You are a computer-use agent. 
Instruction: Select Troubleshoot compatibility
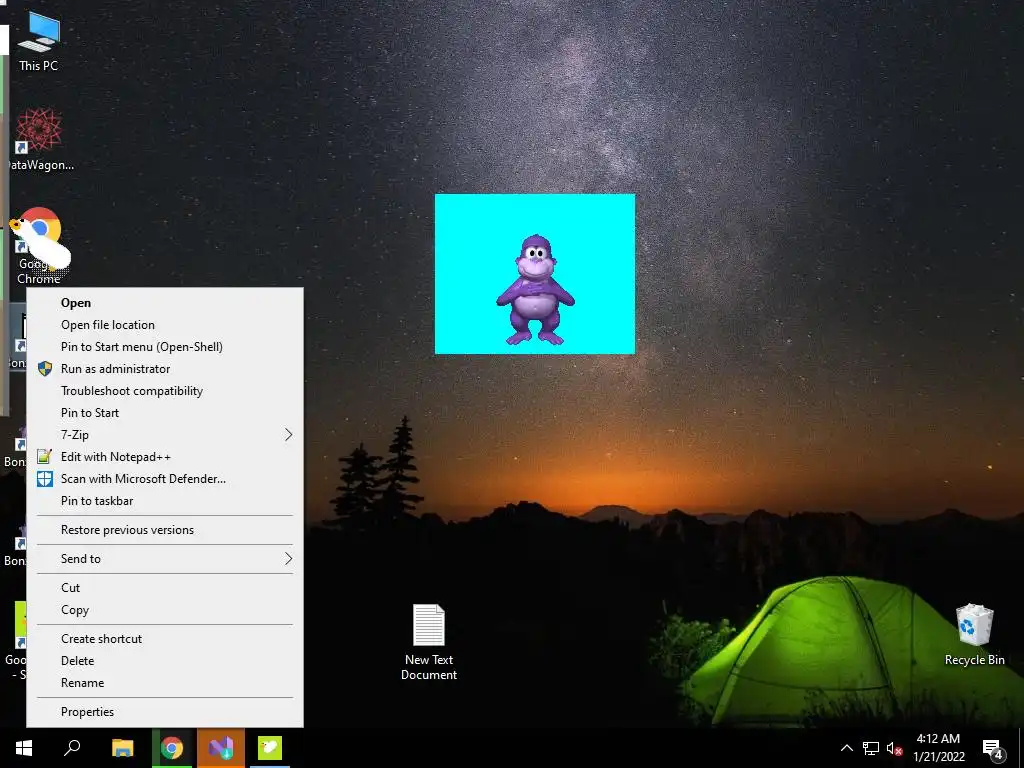165,391
